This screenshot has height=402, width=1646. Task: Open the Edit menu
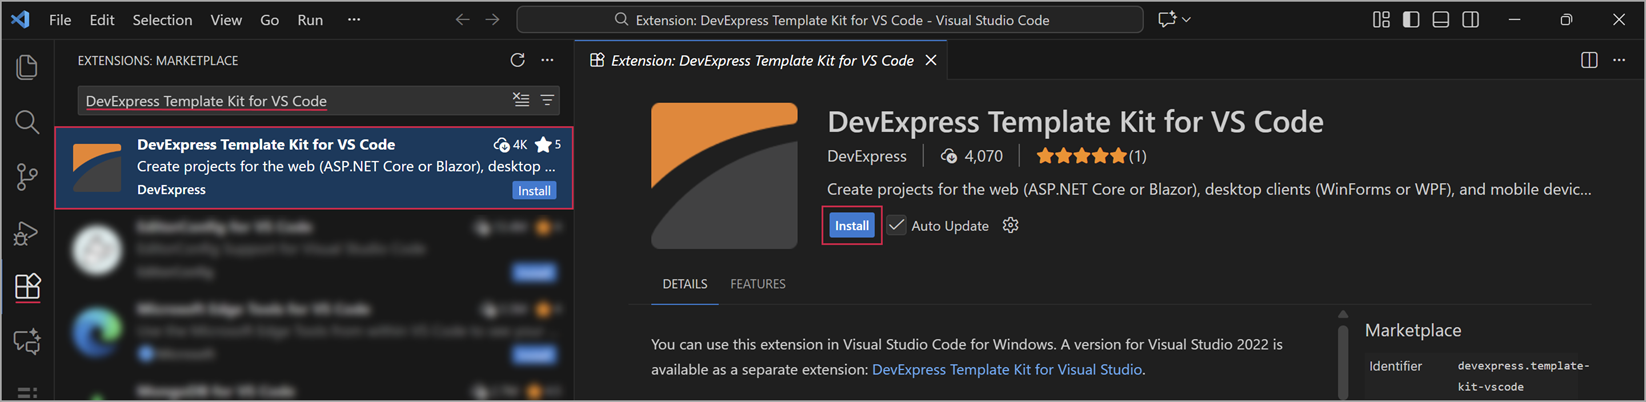coord(102,19)
